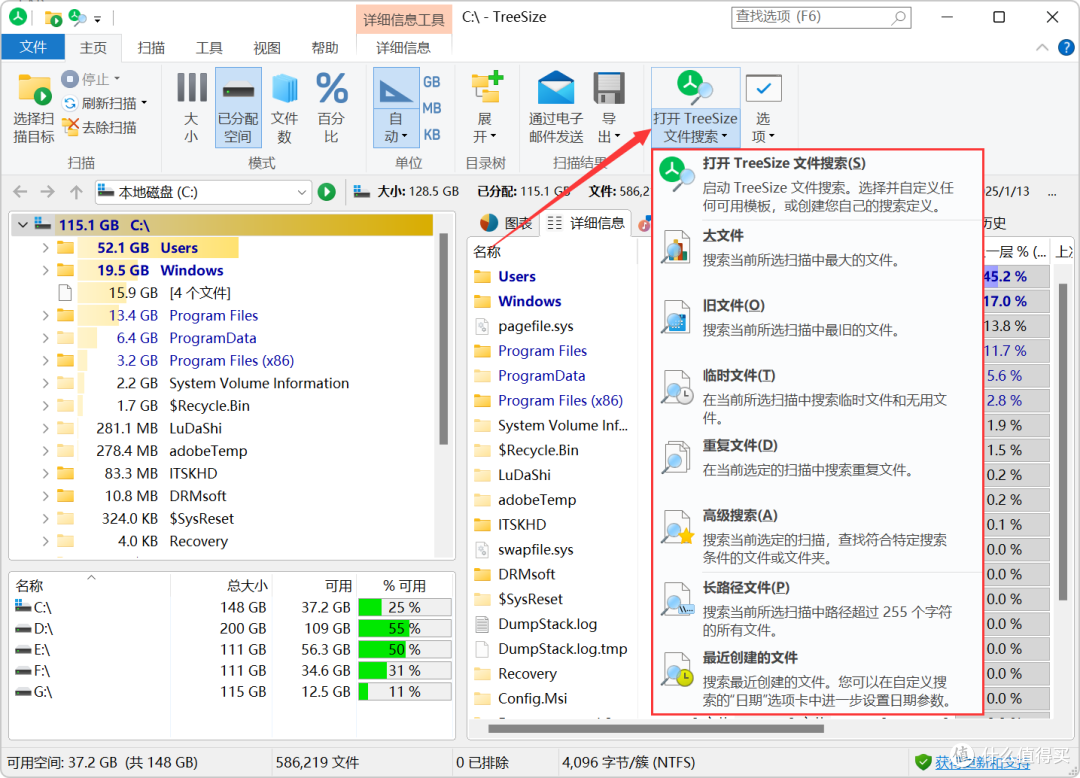The height and width of the screenshot is (778, 1080).
Task: Choose the 大文件 search option
Action: click(x=817, y=248)
